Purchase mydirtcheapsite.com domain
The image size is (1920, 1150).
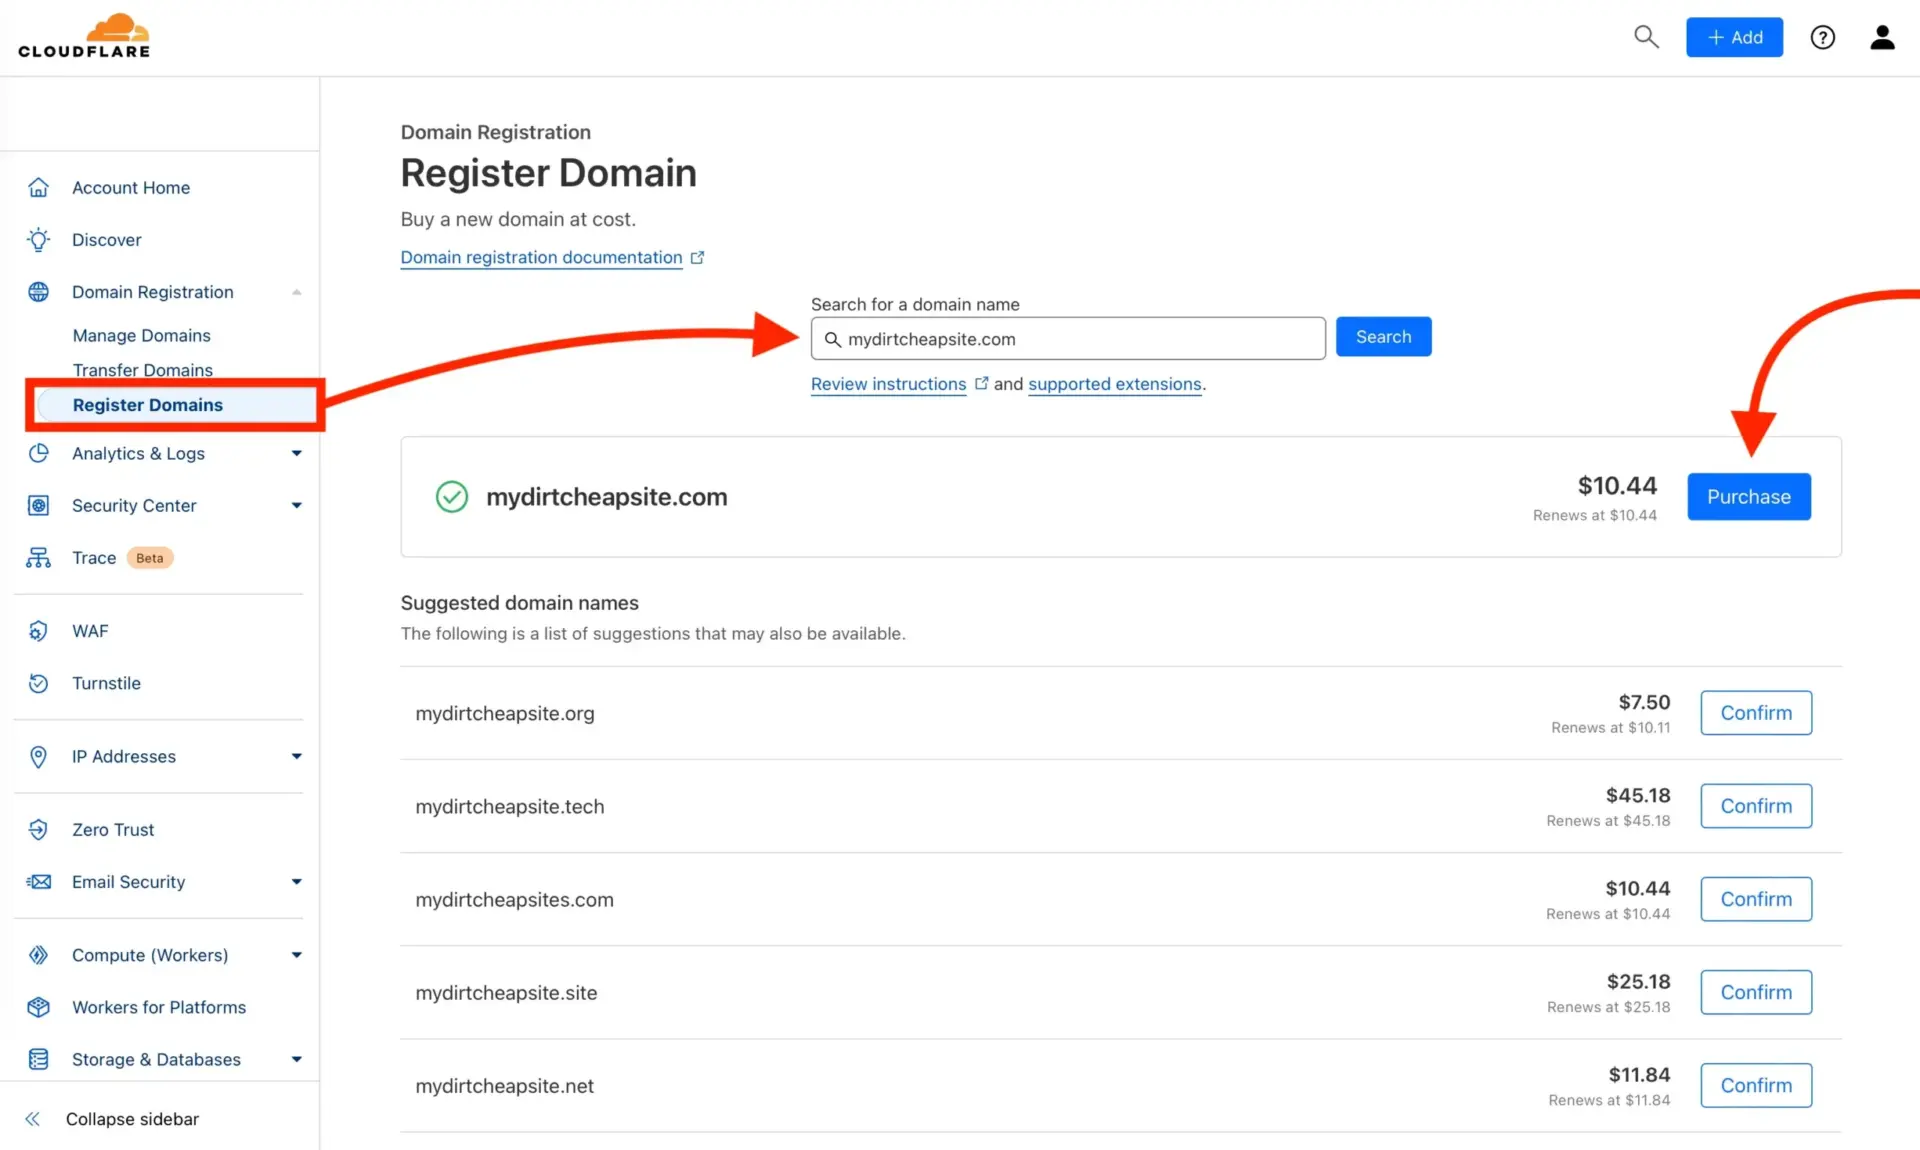[1747, 496]
